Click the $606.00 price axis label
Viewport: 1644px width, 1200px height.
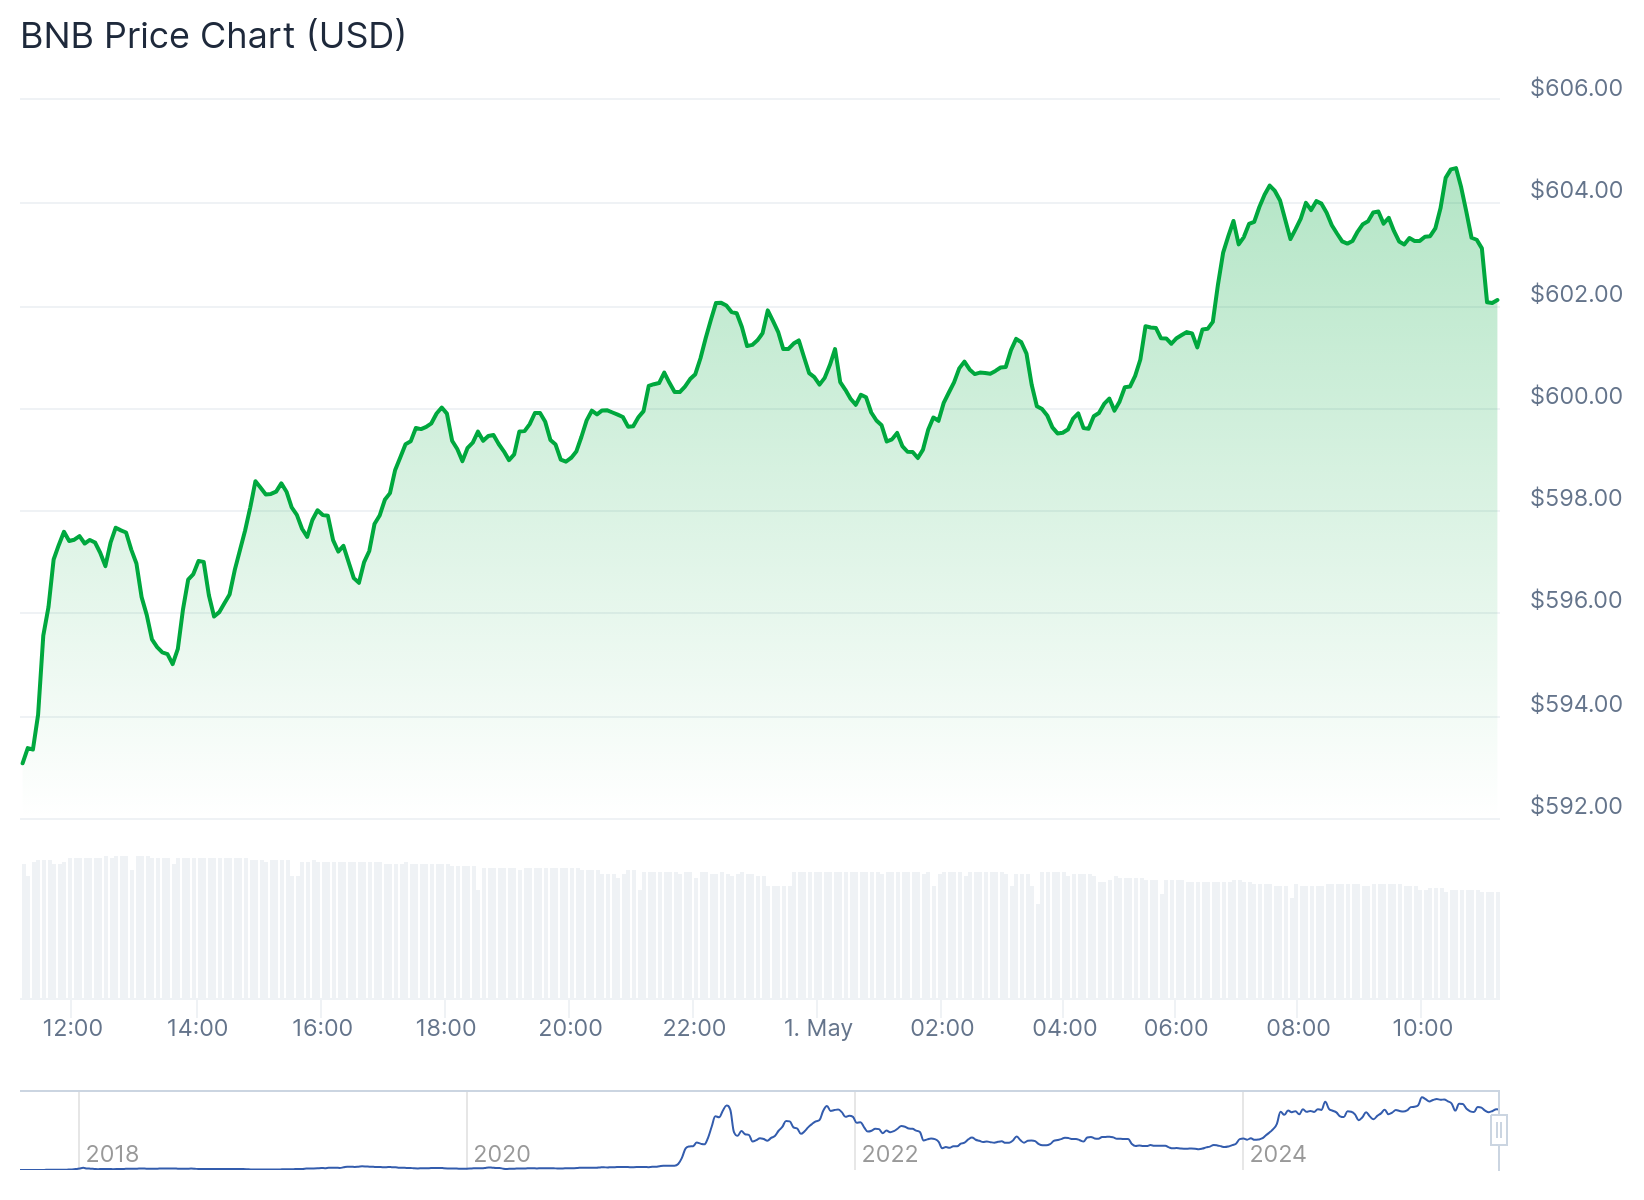pyautogui.click(x=1576, y=88)
